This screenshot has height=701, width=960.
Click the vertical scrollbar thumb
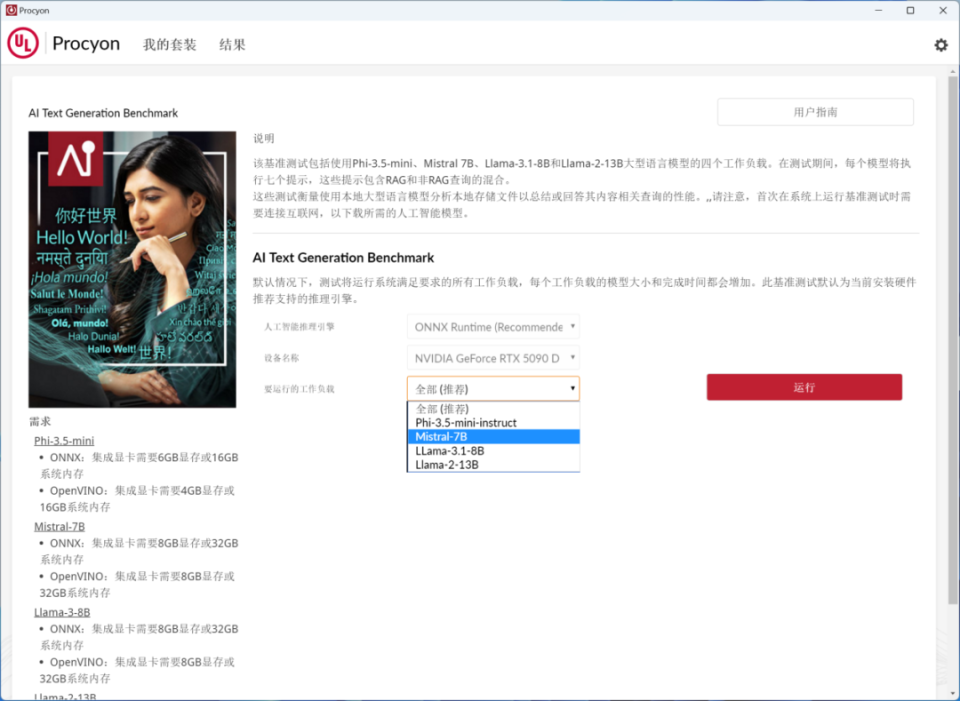pos(953,340)
